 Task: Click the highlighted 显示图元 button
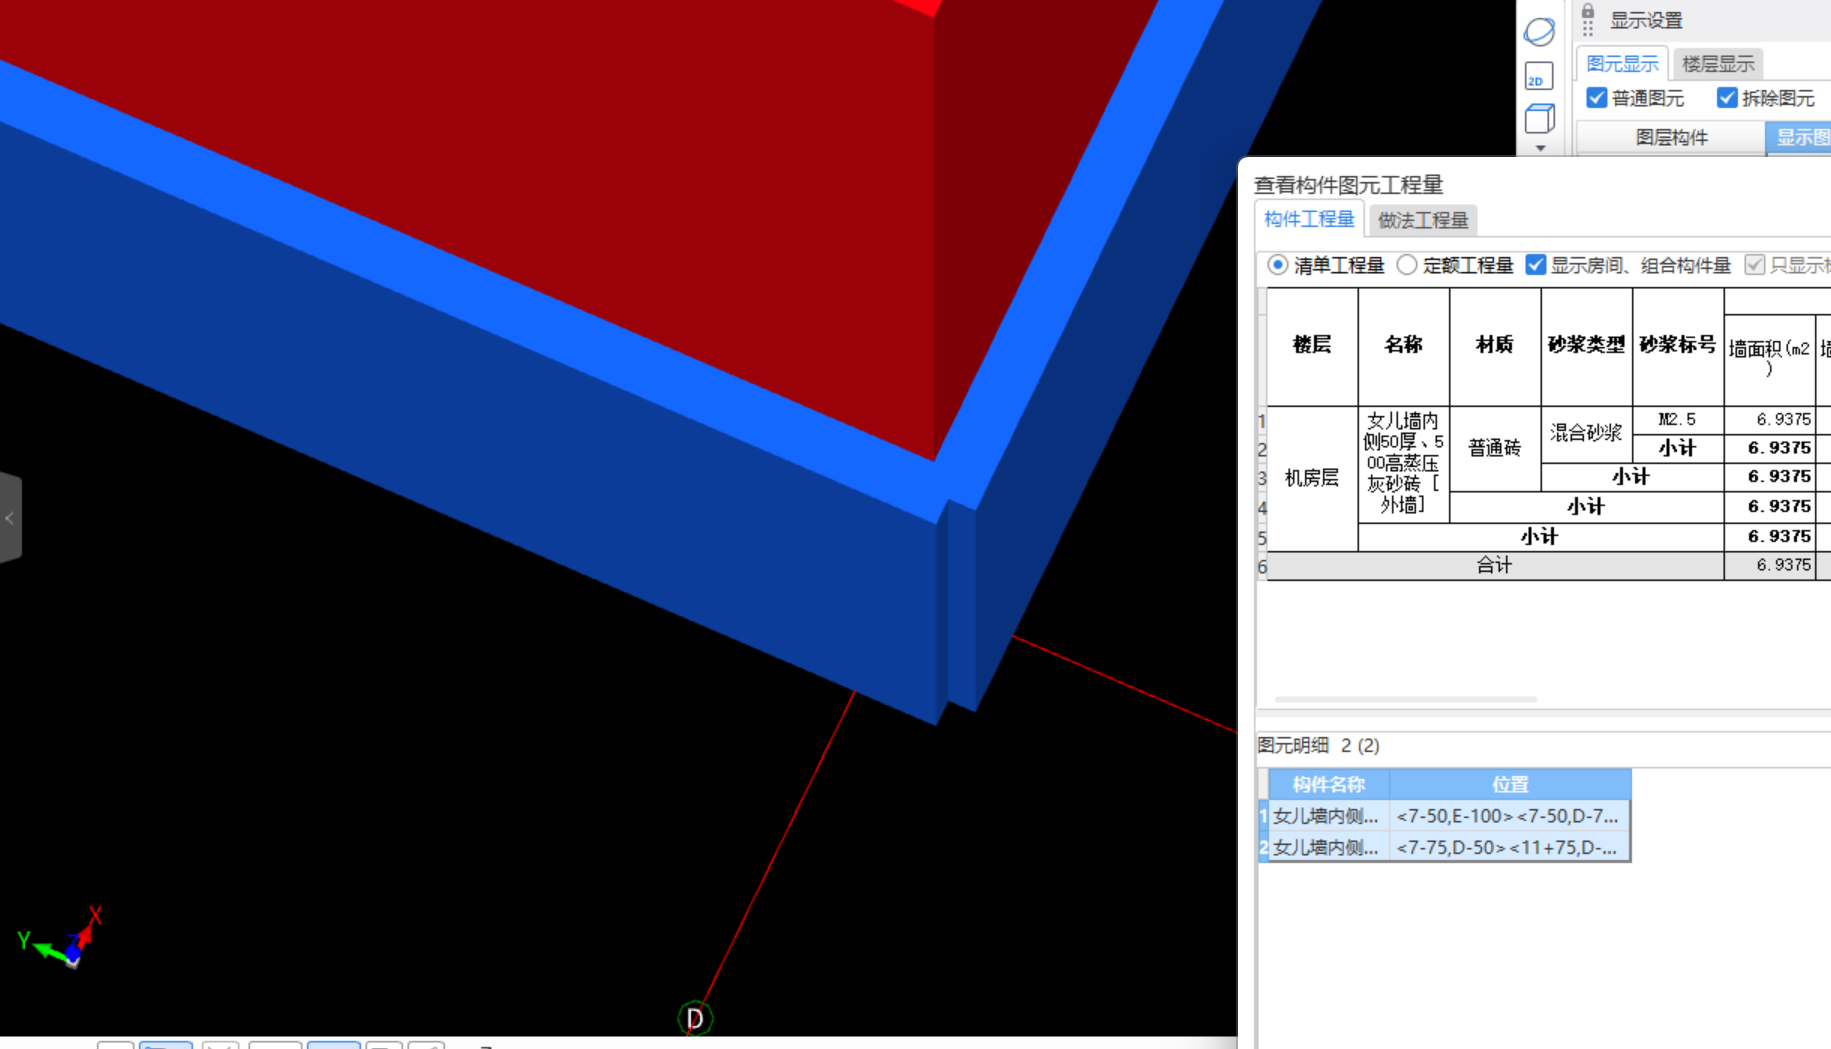click(x=1806, y=137)
